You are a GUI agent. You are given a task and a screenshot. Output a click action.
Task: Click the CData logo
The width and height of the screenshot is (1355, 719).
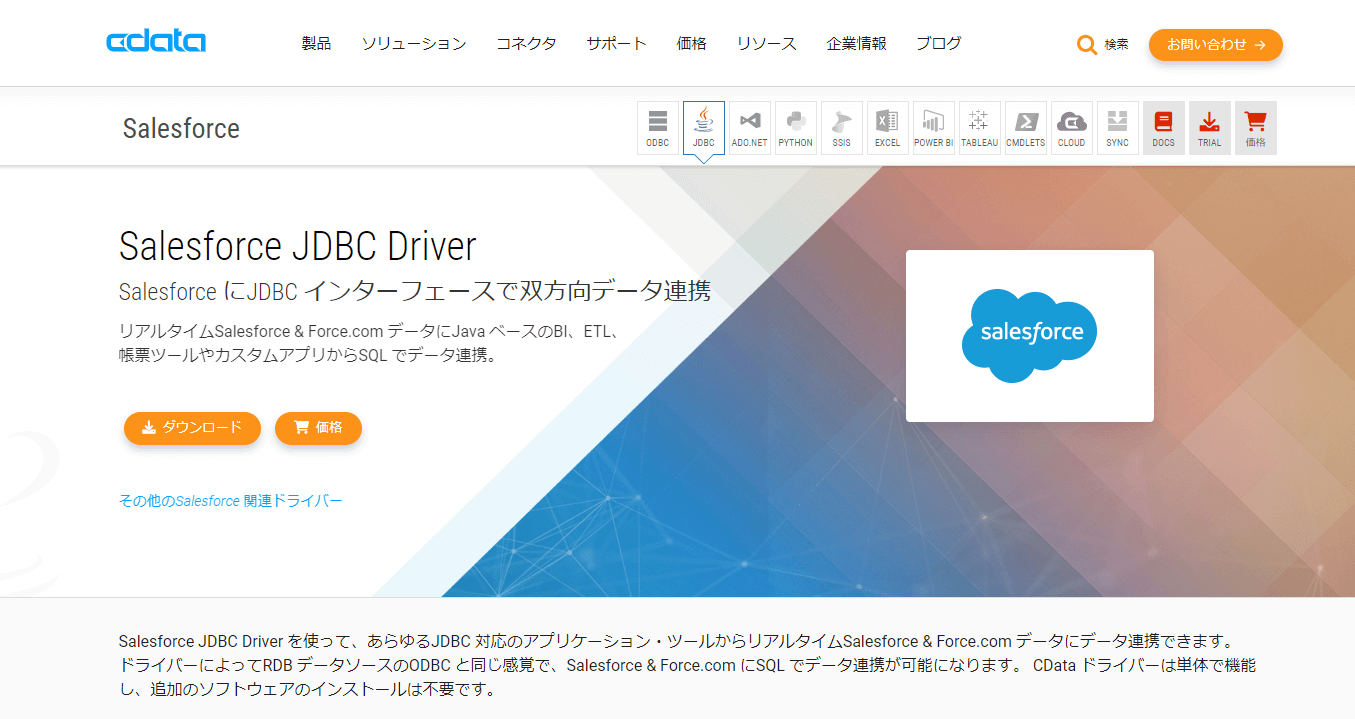156,42
